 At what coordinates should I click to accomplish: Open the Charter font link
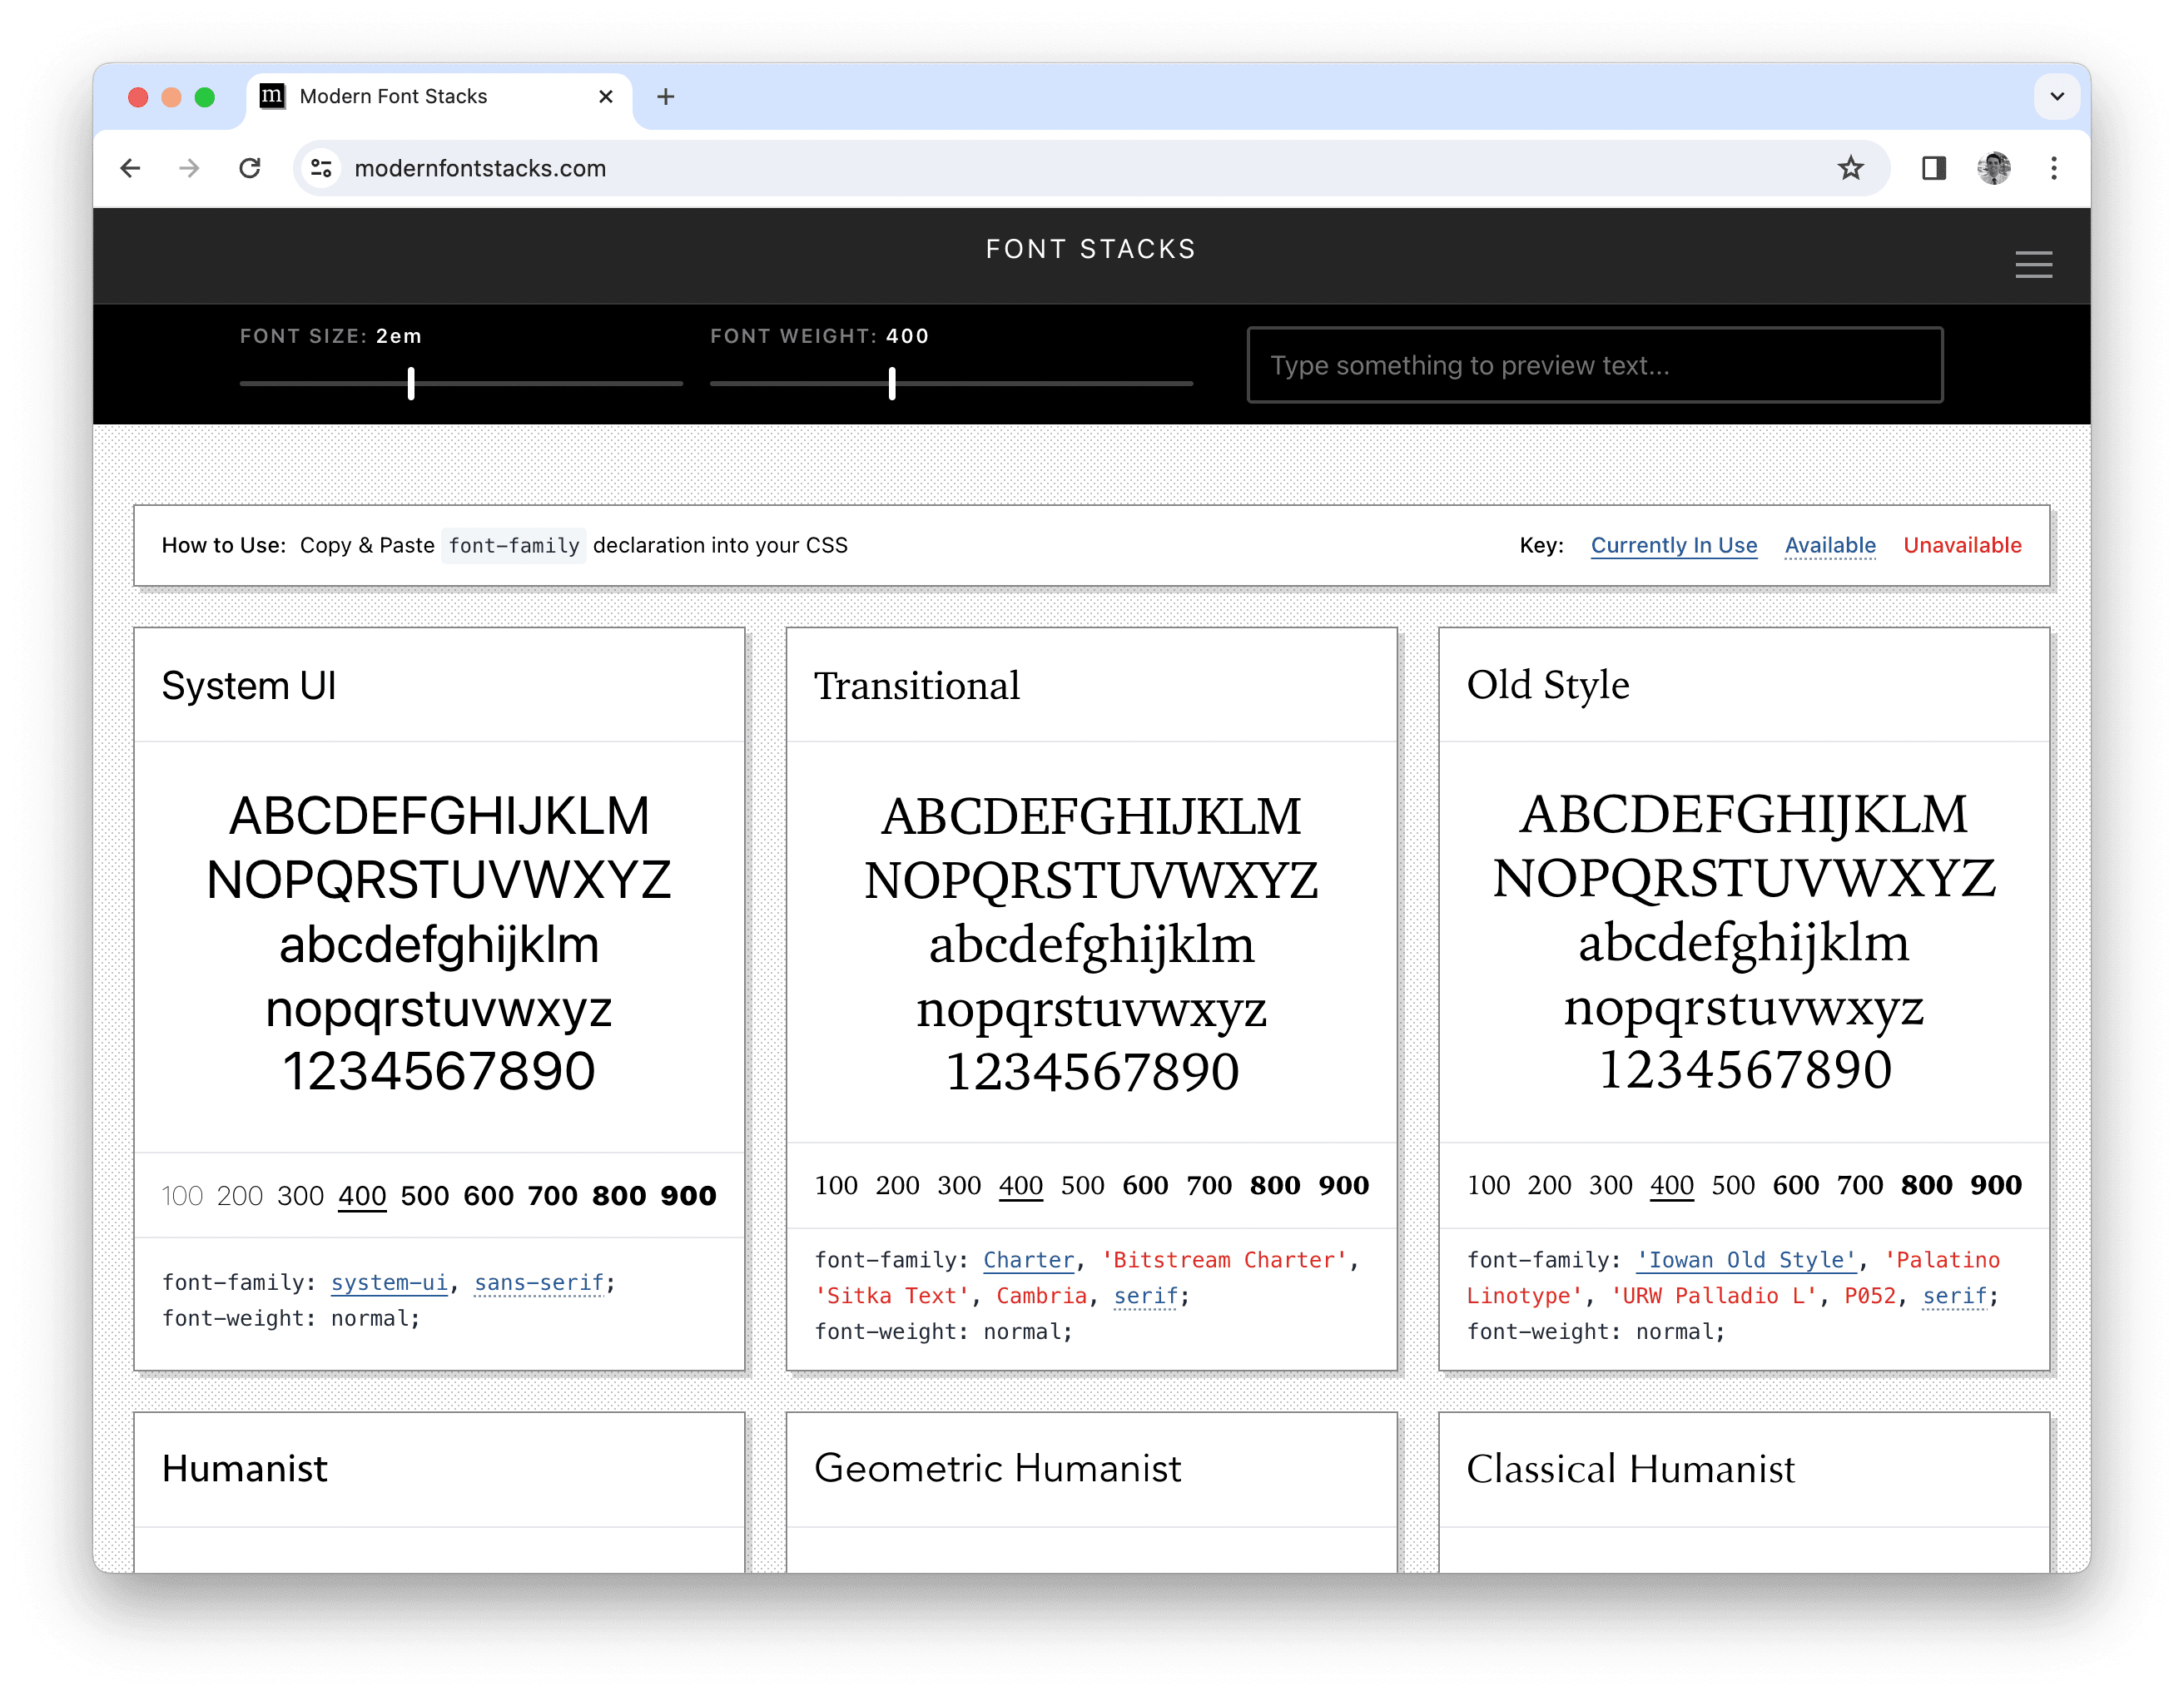1028,1260
